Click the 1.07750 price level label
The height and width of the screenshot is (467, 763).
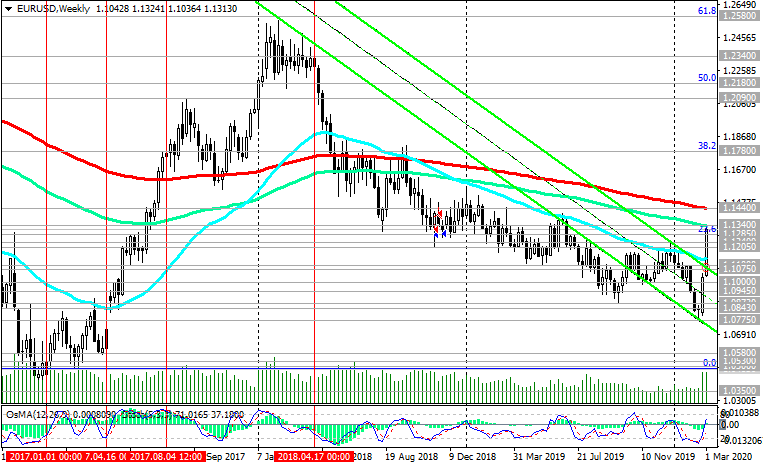(x=739, y=320)
